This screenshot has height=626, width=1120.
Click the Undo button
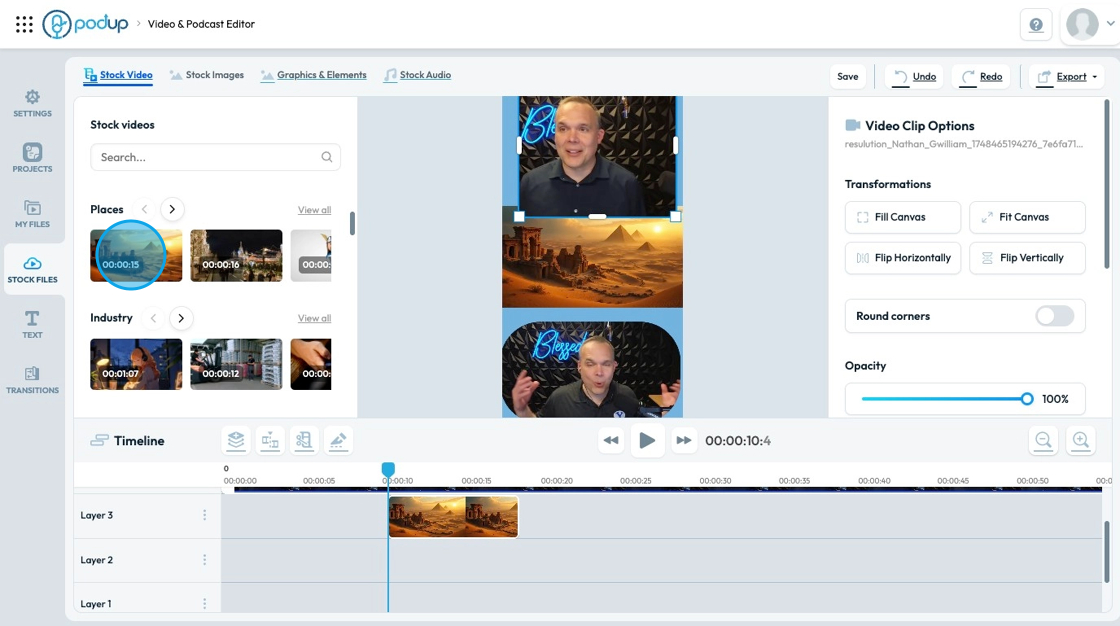point(914,76)
